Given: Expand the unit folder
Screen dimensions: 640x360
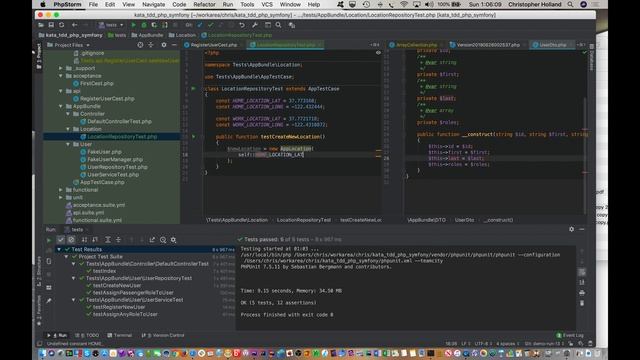Looking at the screenshot, I should 61,198.
